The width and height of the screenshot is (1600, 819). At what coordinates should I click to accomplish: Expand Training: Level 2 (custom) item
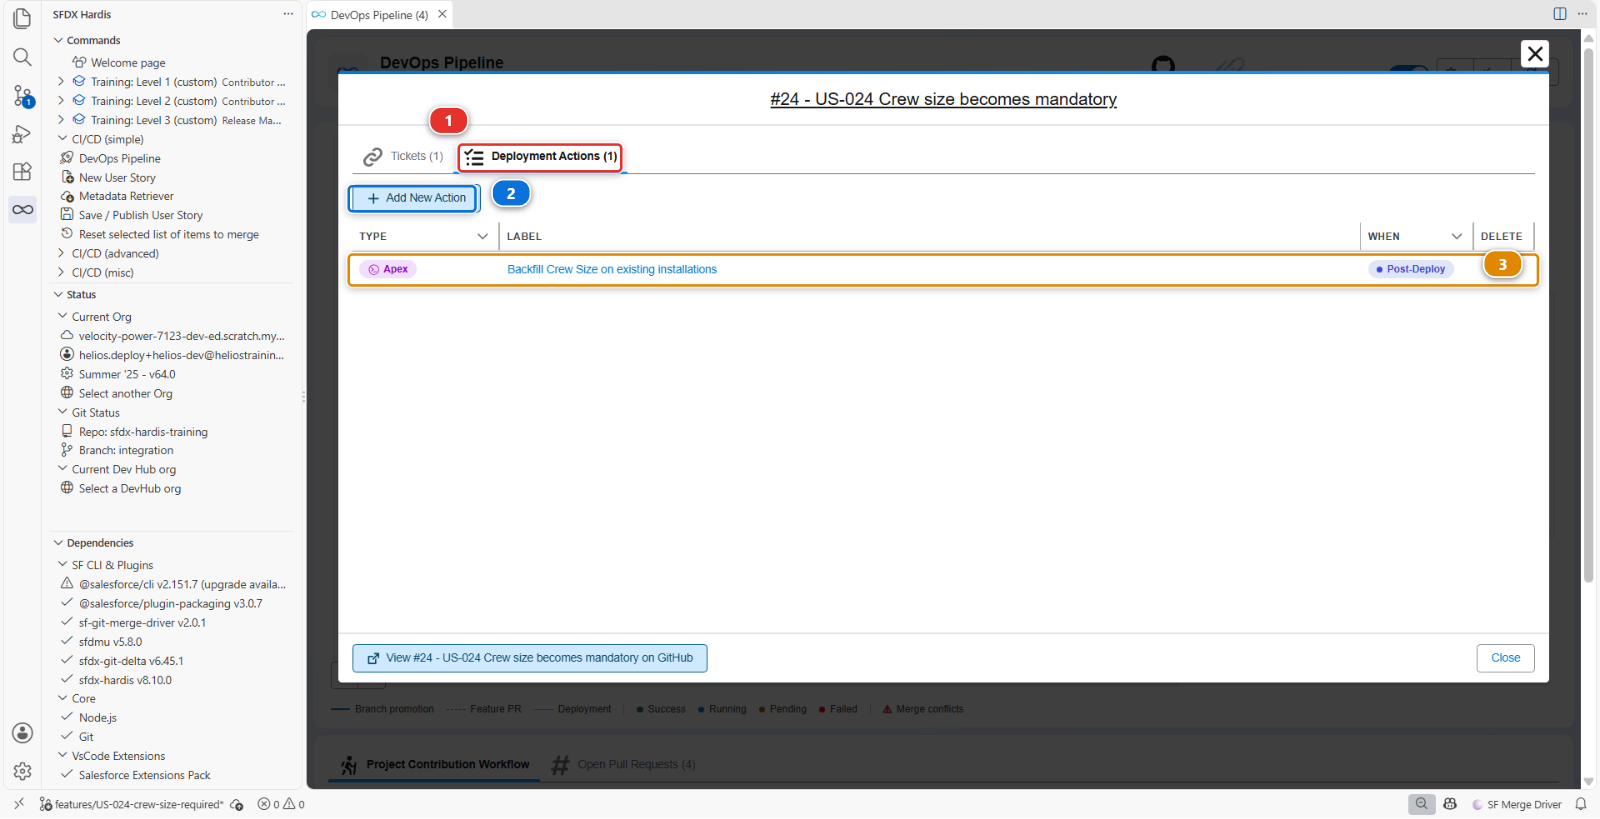click(61, 101)
